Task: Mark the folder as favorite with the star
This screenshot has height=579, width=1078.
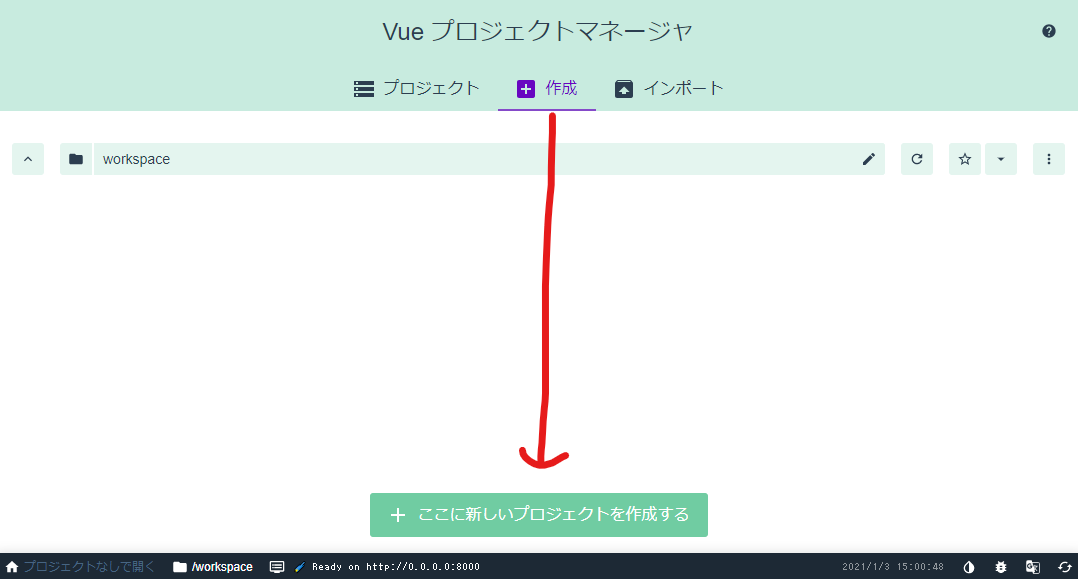Action: [965, 159]
